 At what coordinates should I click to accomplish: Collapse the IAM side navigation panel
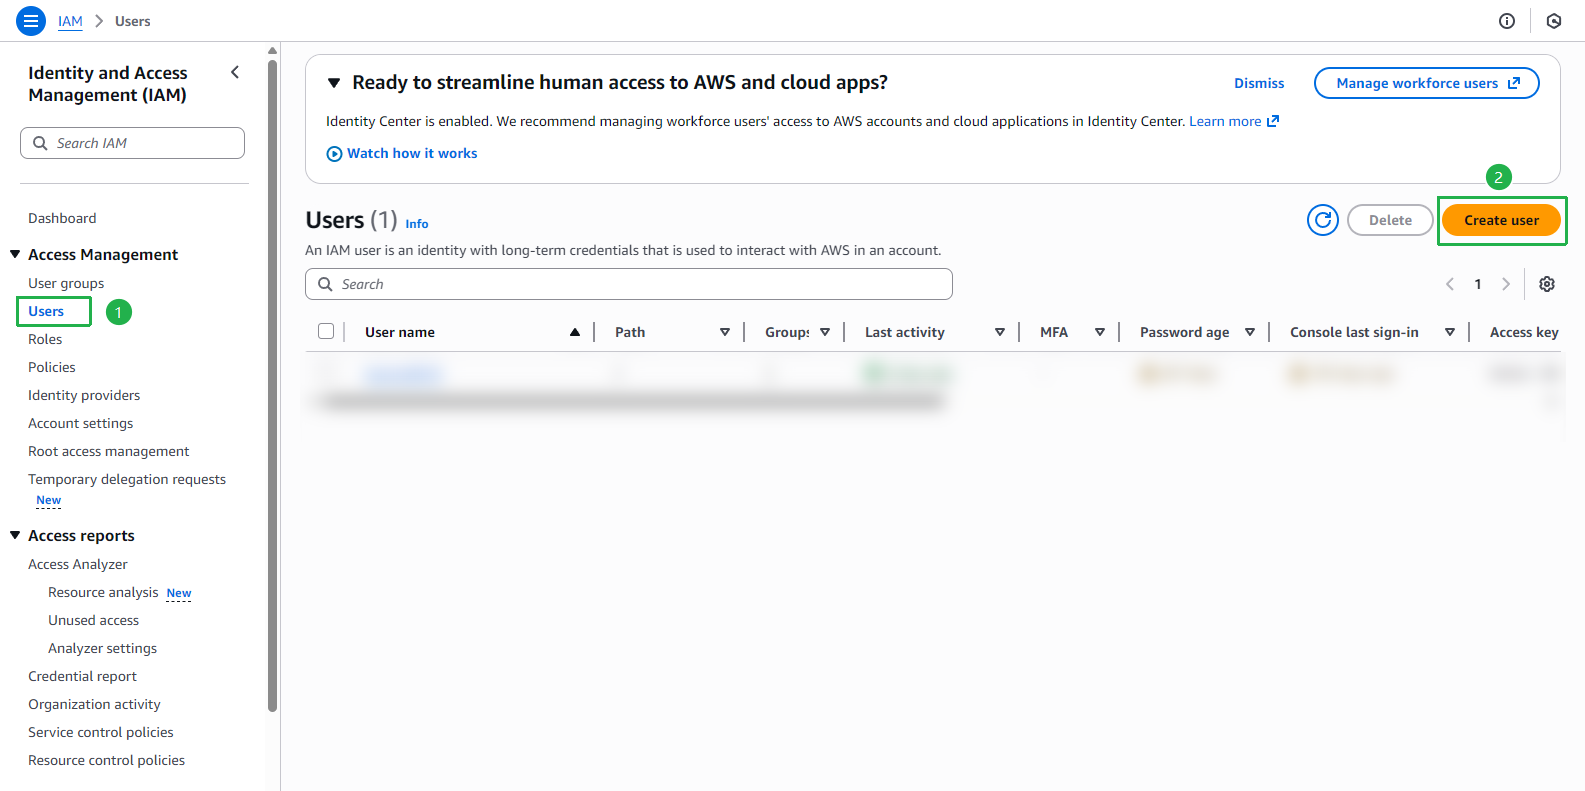235,72
